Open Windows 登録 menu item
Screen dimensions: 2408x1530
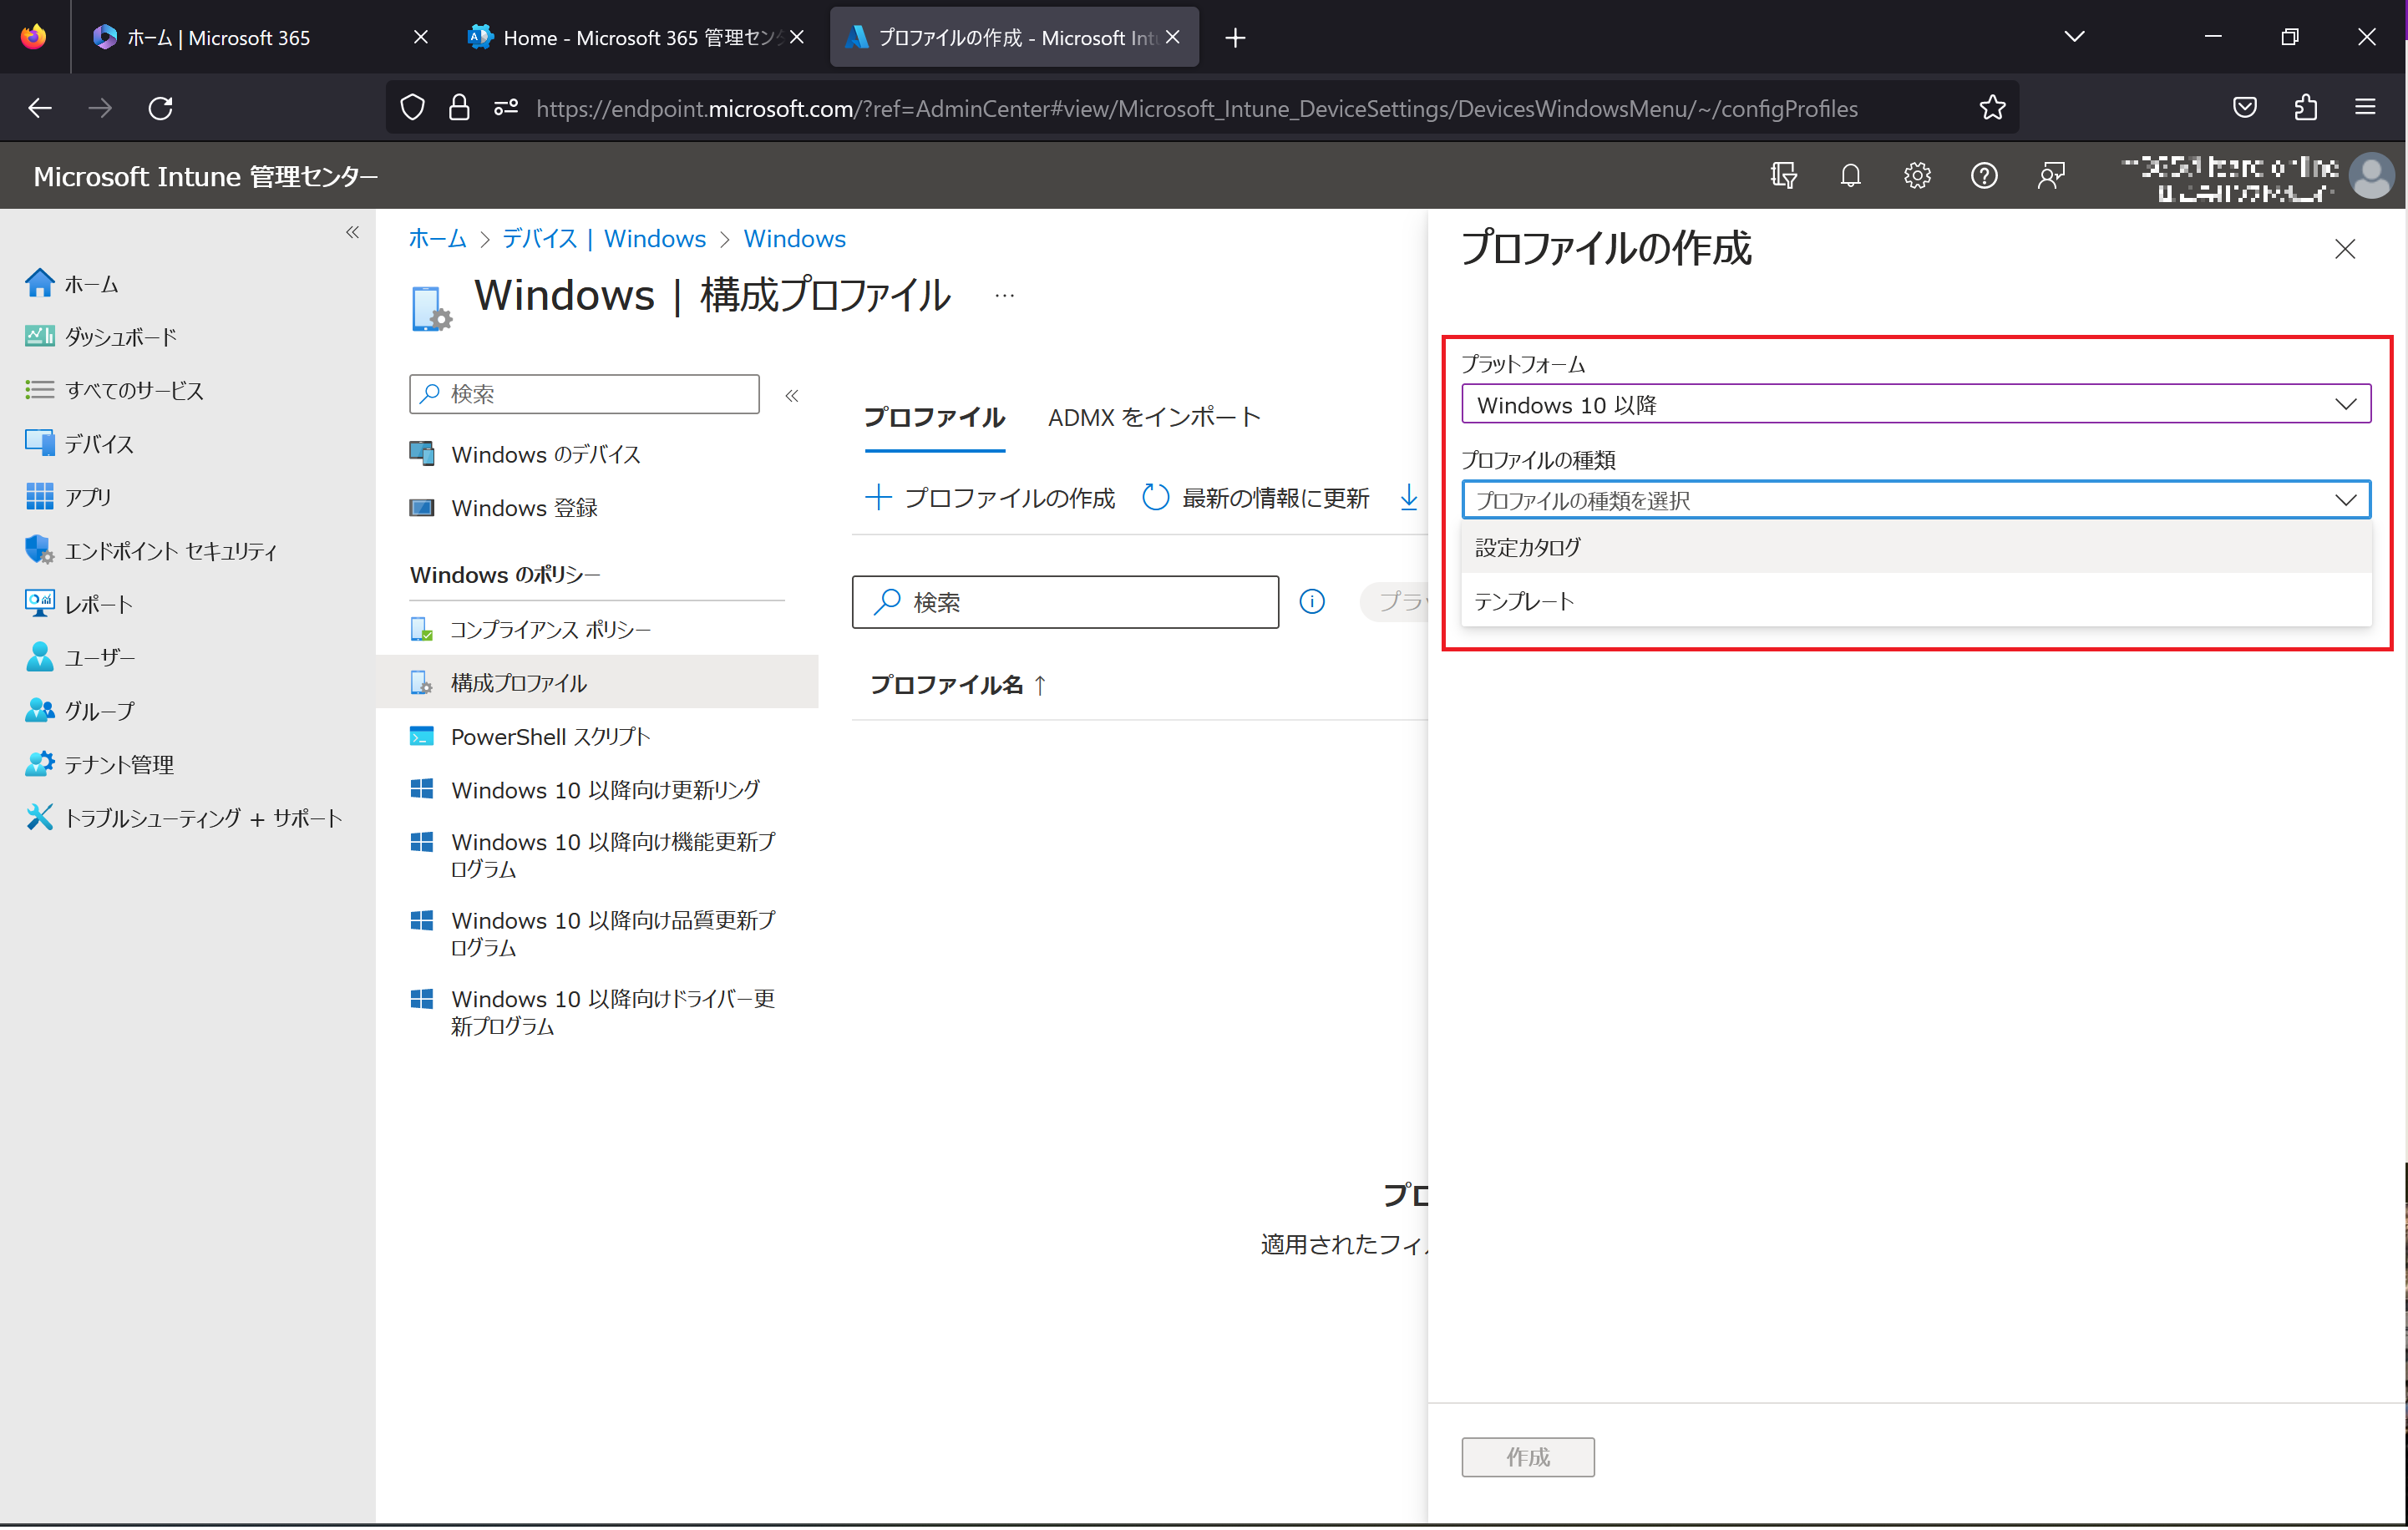504,508
